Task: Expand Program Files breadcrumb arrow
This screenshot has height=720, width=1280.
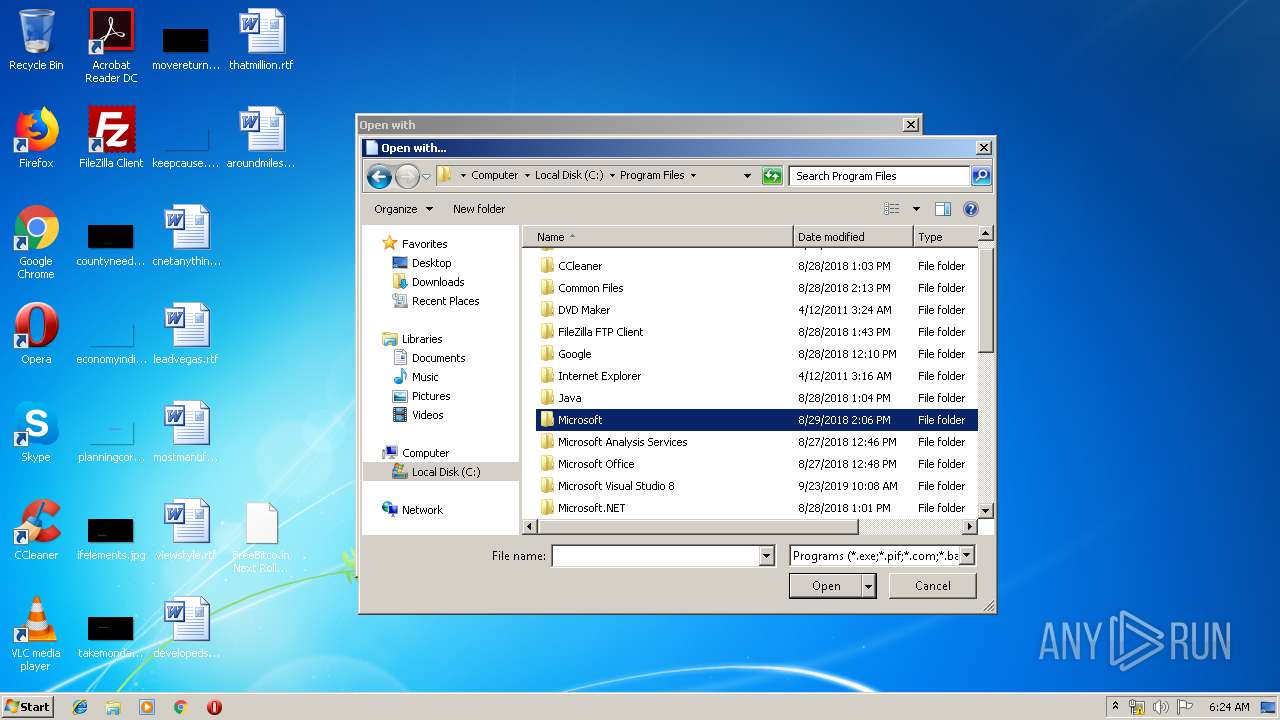Action: pos(693,175)
